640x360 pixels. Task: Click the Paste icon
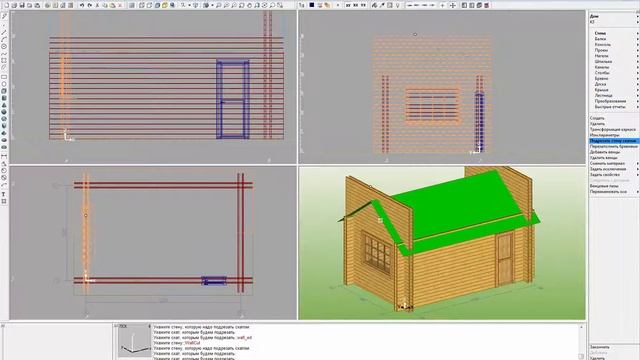tap(112, 5)
